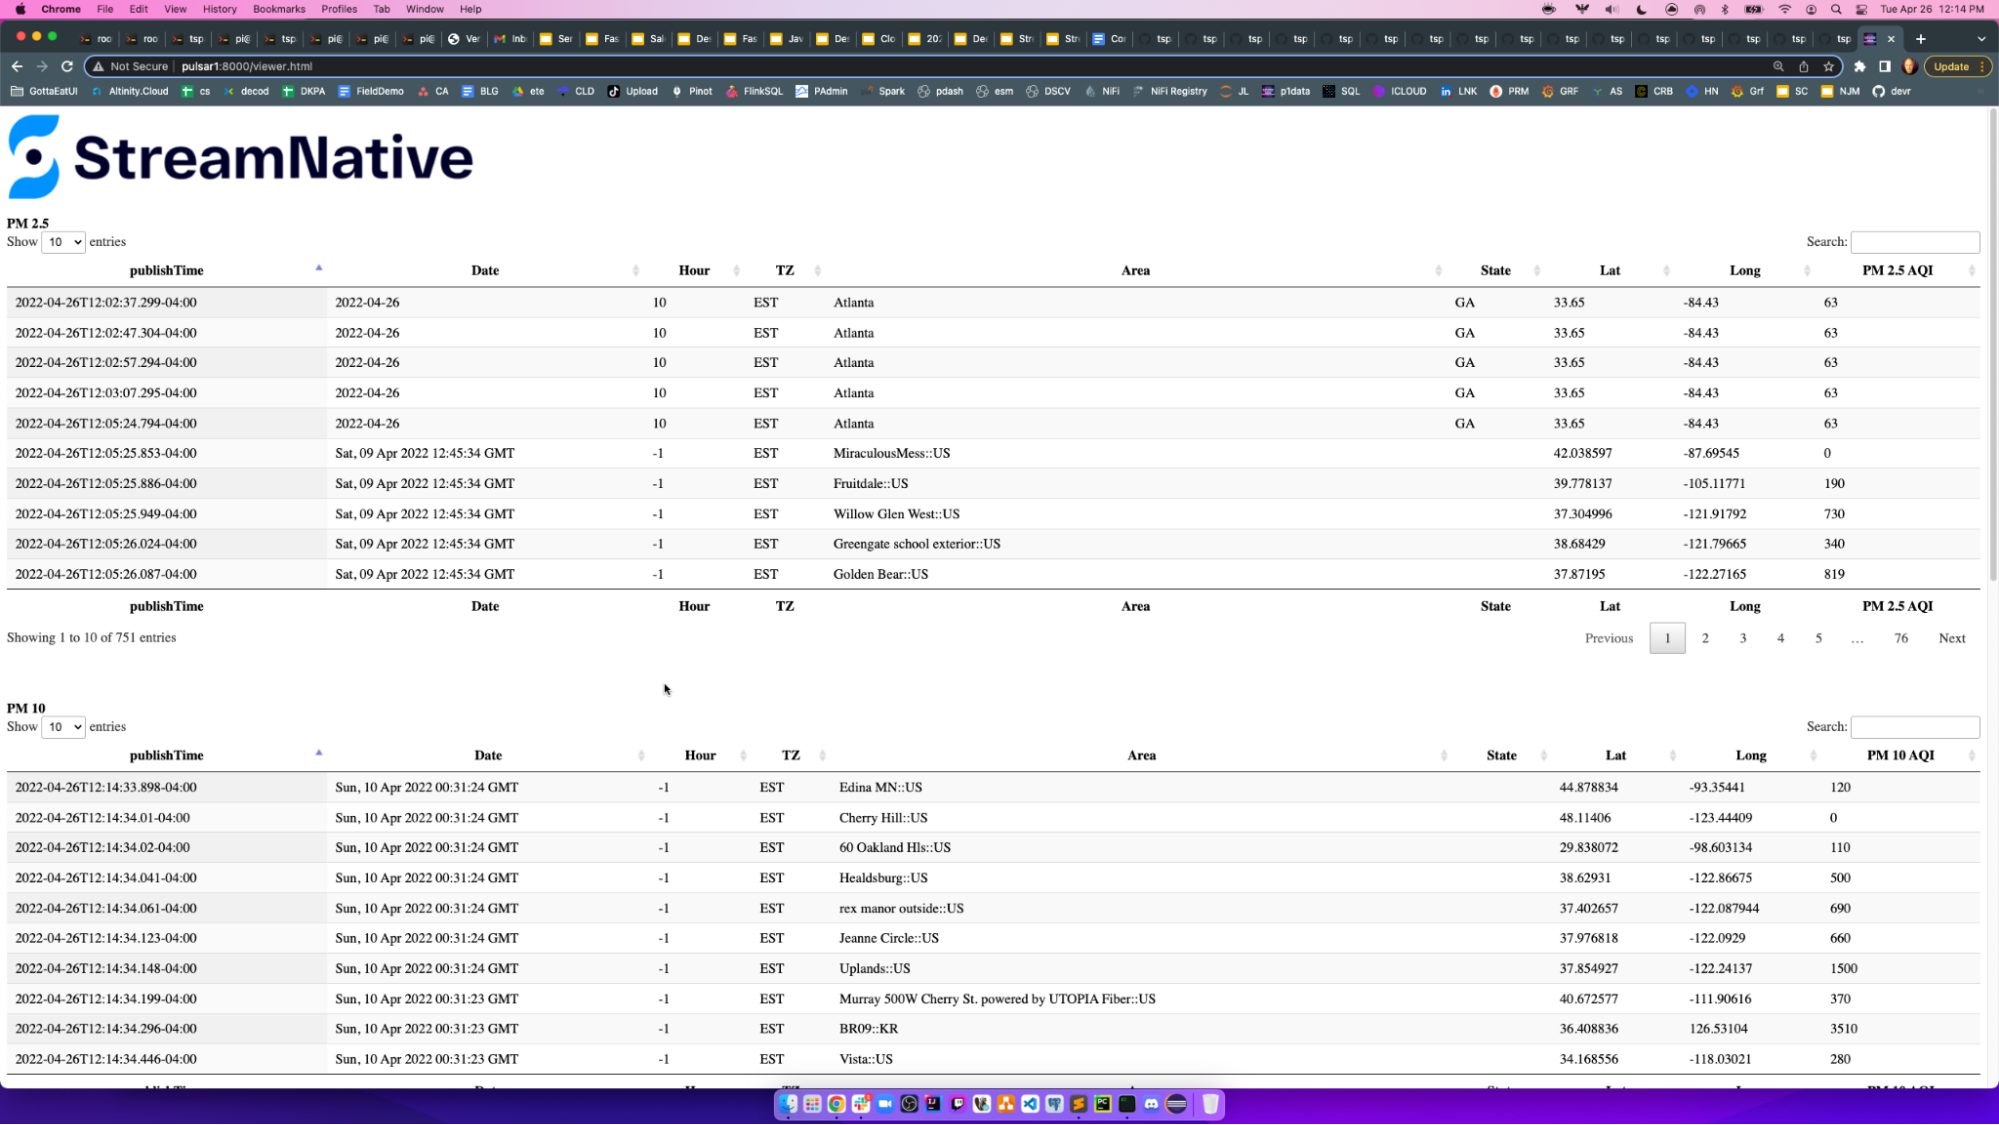Go to the Next page of PM 2.5 entries
Image resolution: width=1999 pixels, height=1125 pixels.
1951,638
